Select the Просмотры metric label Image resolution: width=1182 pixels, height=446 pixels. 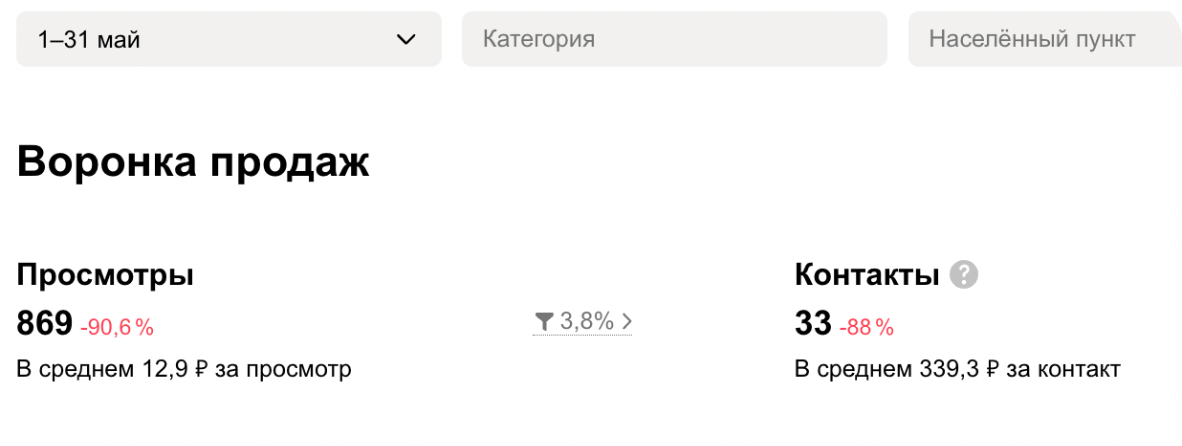[105, 275]
